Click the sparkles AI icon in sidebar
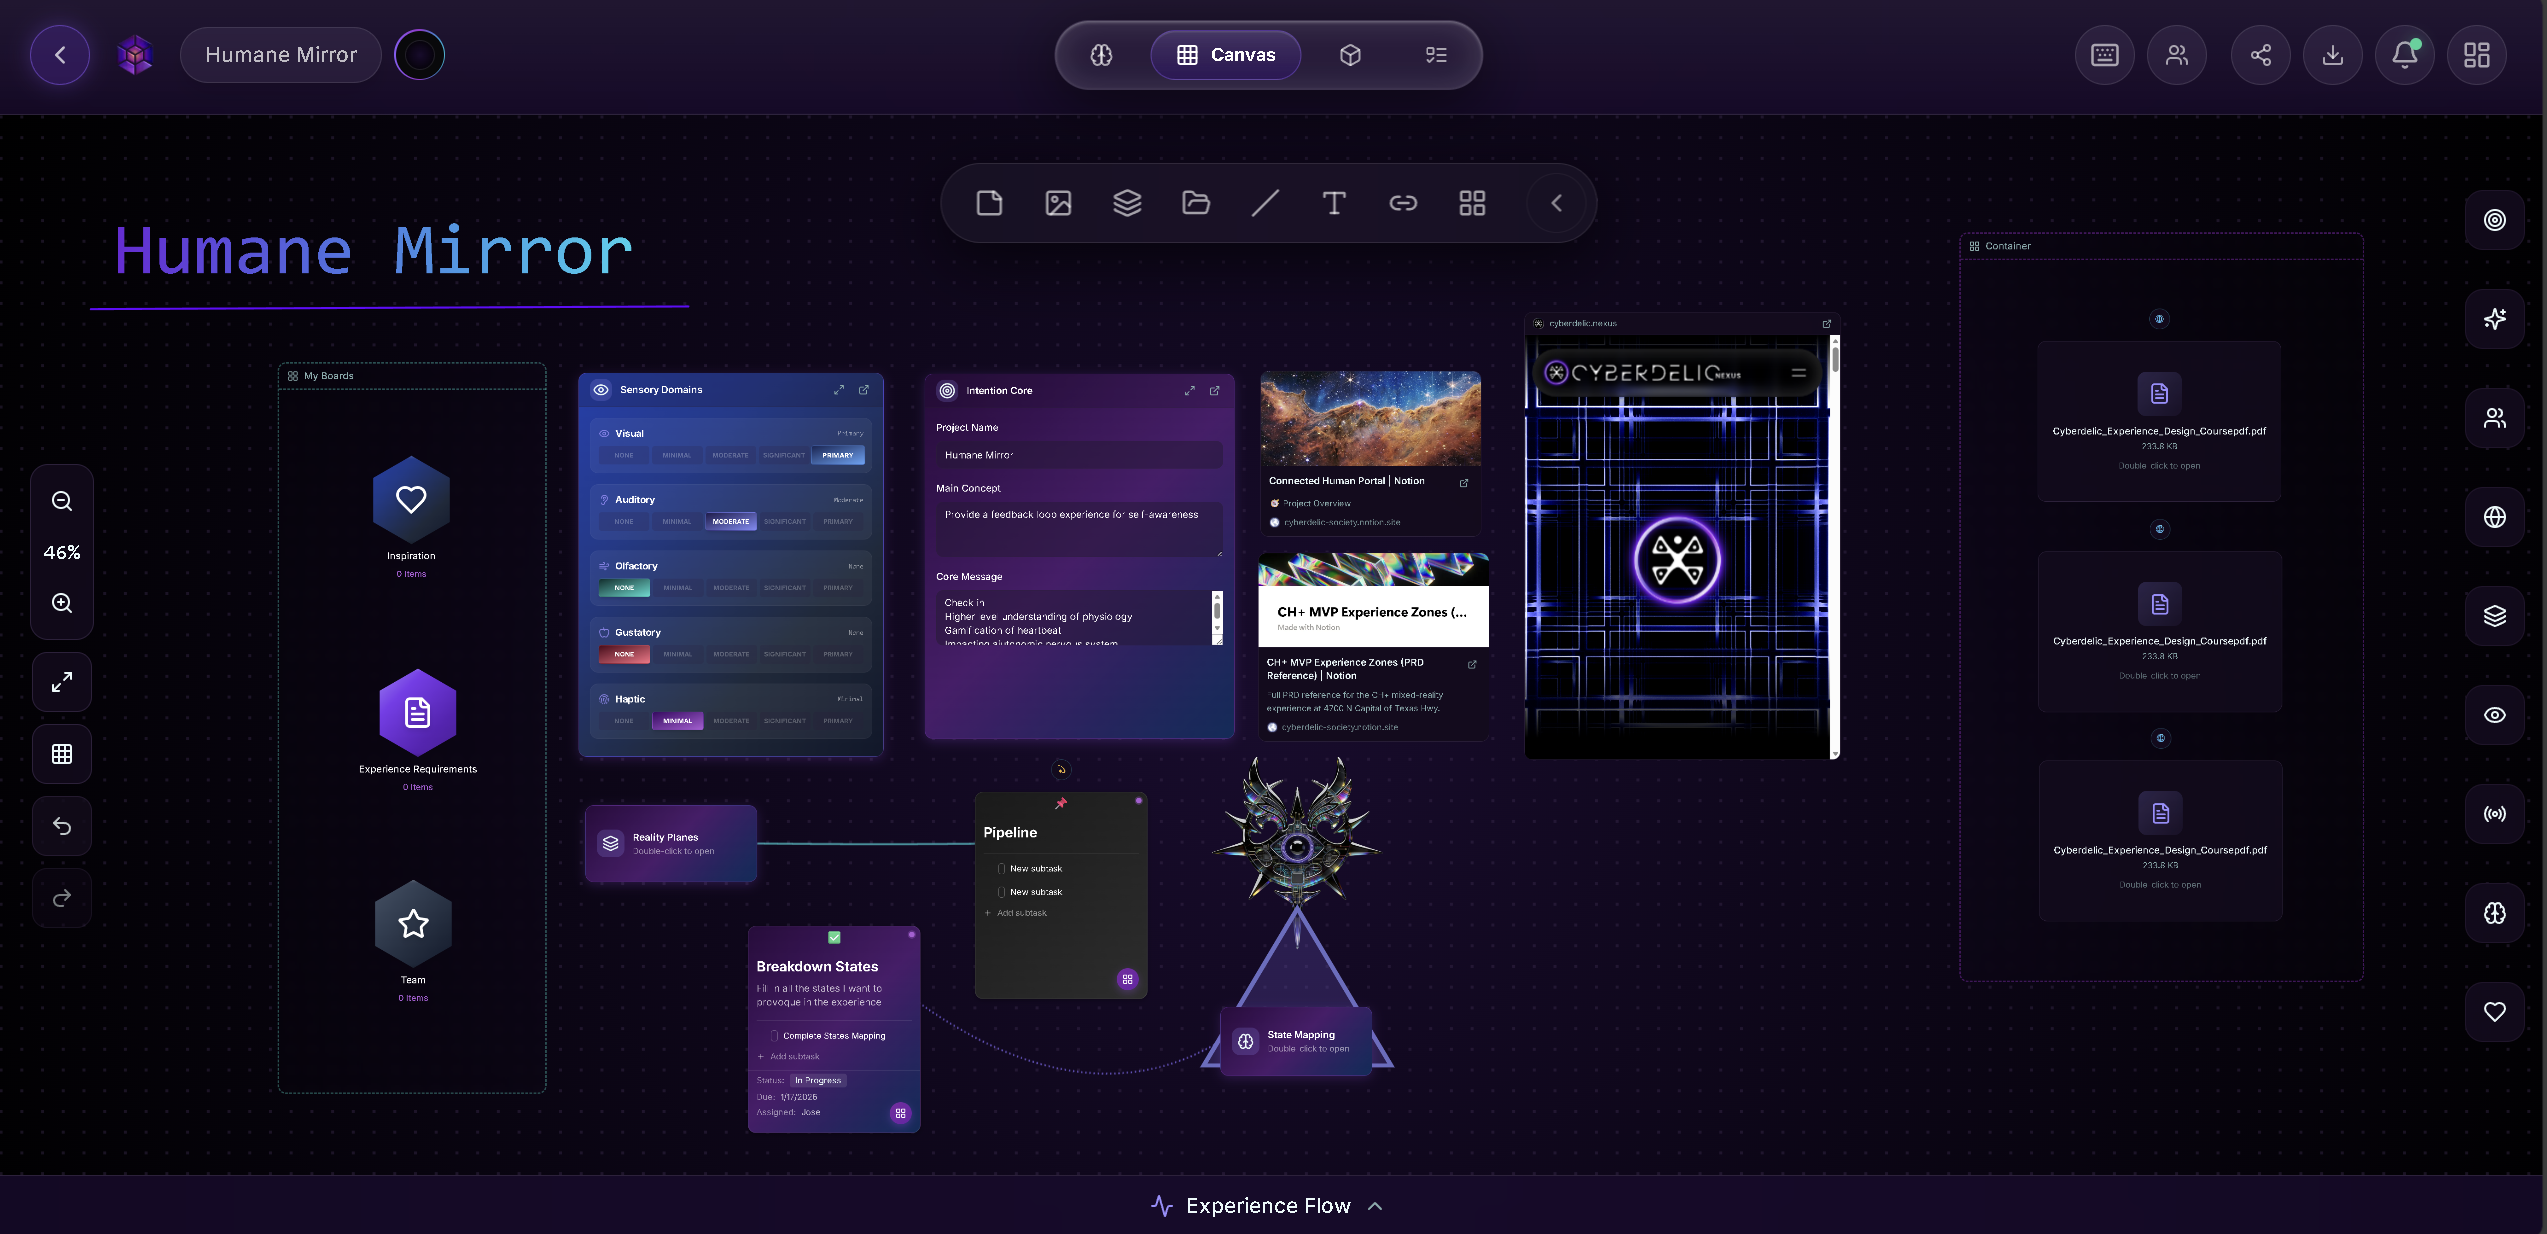 2494,319
